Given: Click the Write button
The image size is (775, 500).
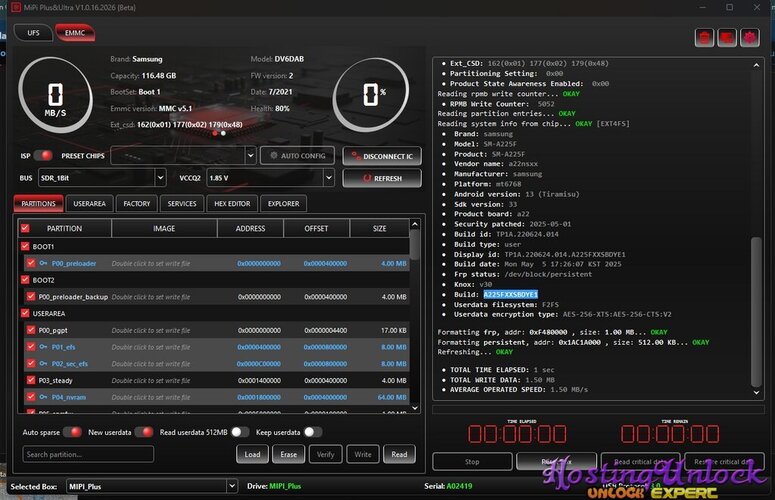Looking at the screenshot, I should pos(363,454).
